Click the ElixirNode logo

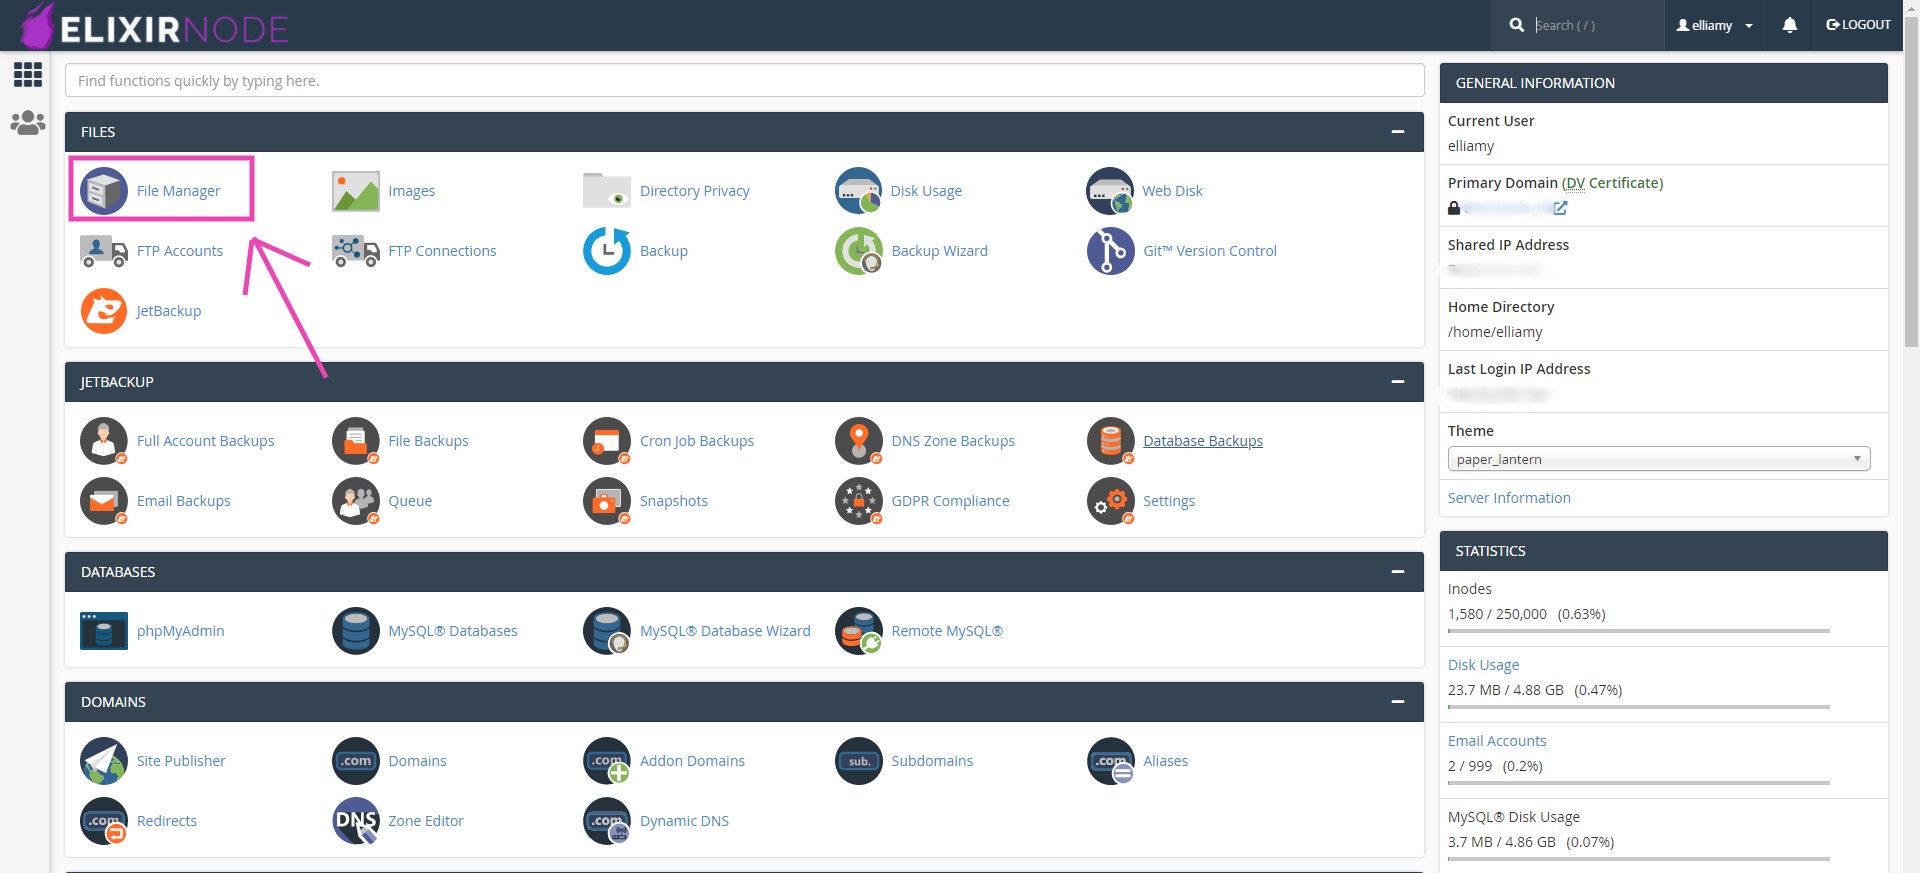[155, 26]
